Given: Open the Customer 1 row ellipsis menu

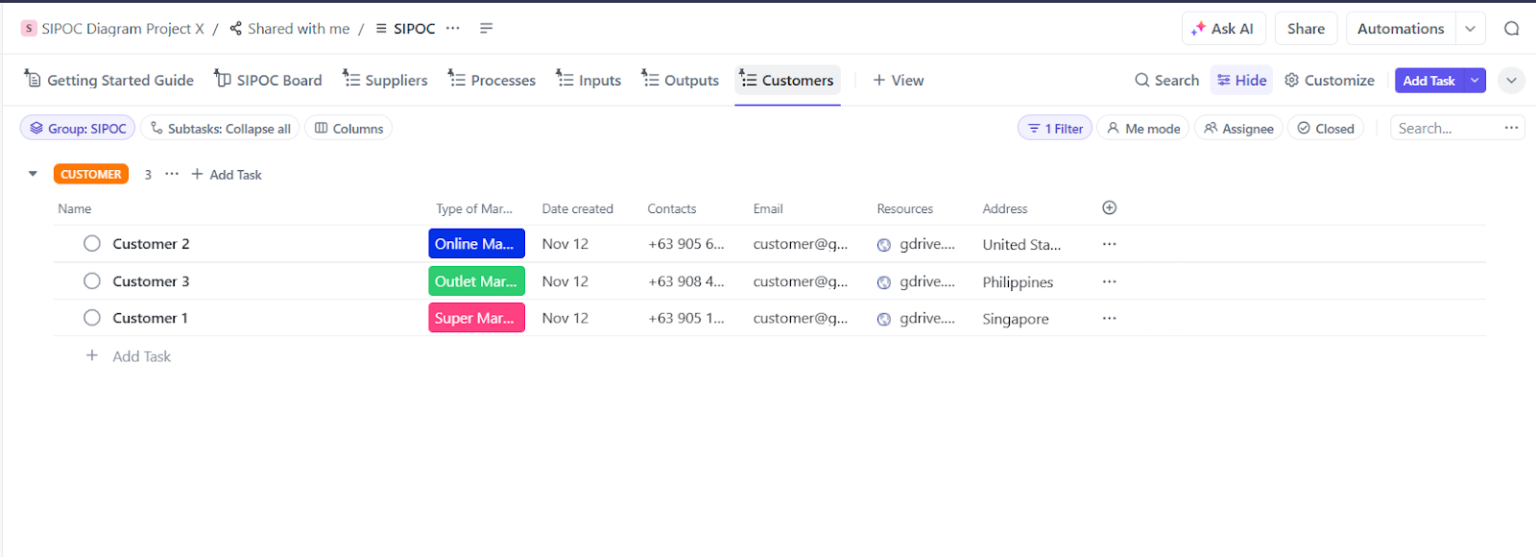Looking at the screenshot, I should coord(1109,318).
